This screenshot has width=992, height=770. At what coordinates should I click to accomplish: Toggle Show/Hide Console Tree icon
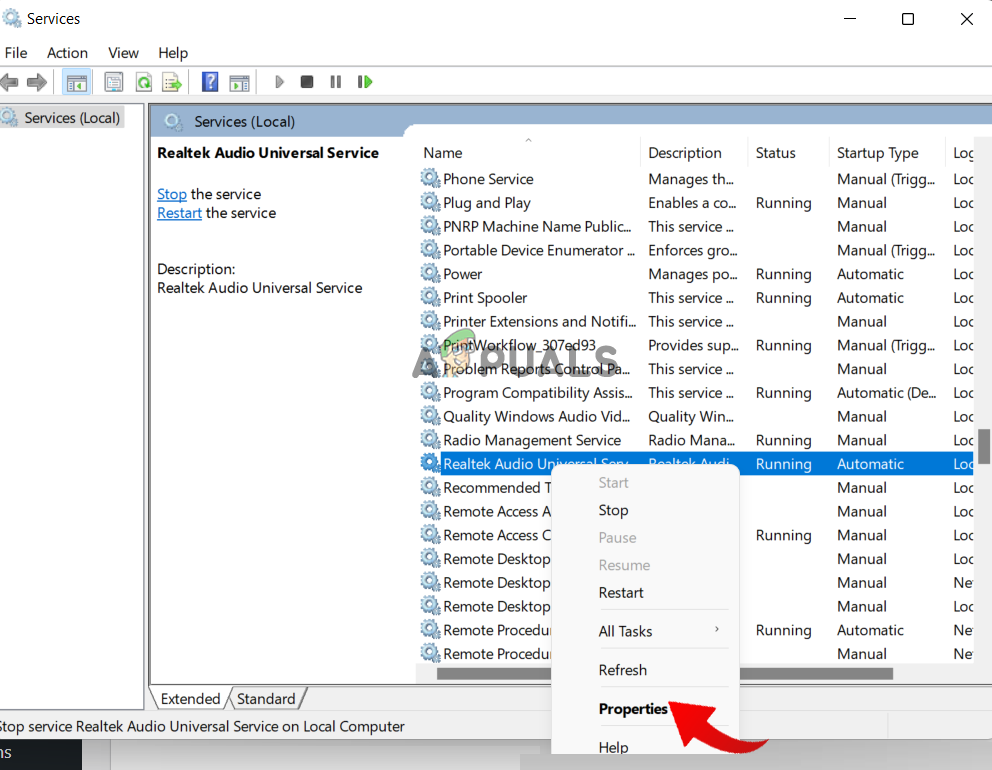click(x=77, y=82)
